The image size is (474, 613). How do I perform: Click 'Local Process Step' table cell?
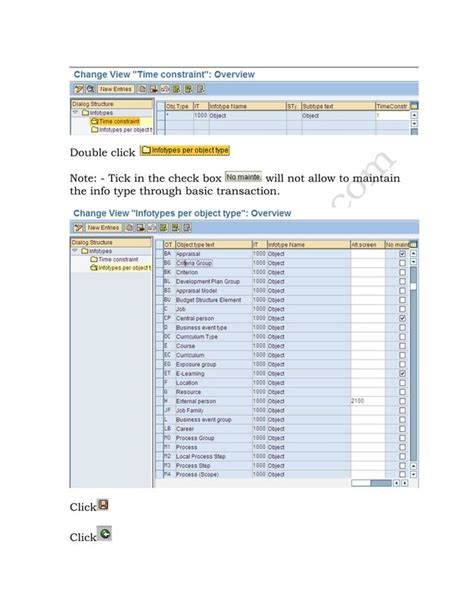click(x=213, y=456)
